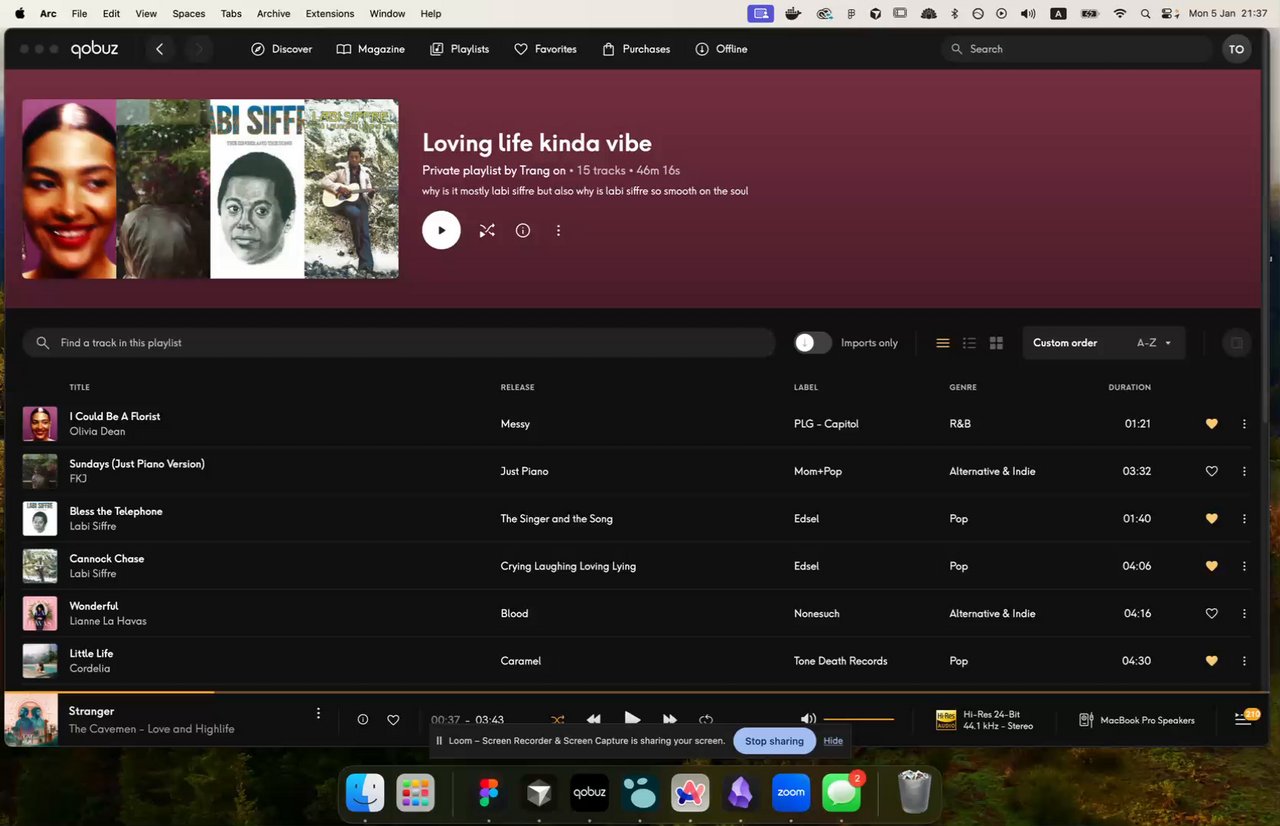The image size is (1280, 826).
Task: Shuffle the playlist from the header
Action: [x=487, y=231]
